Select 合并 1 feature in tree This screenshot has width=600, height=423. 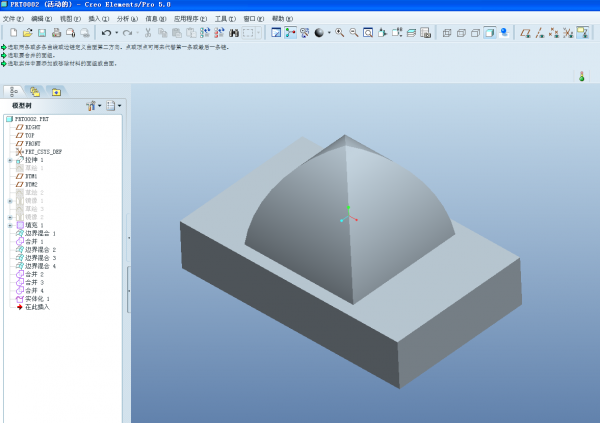(30, 242)
